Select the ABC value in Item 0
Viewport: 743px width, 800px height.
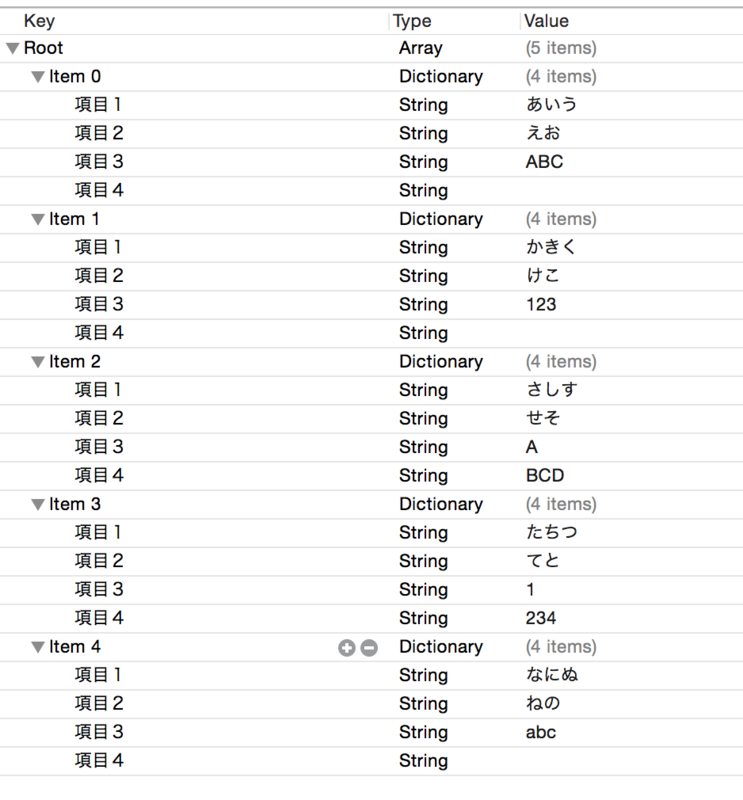click(544, 162)
